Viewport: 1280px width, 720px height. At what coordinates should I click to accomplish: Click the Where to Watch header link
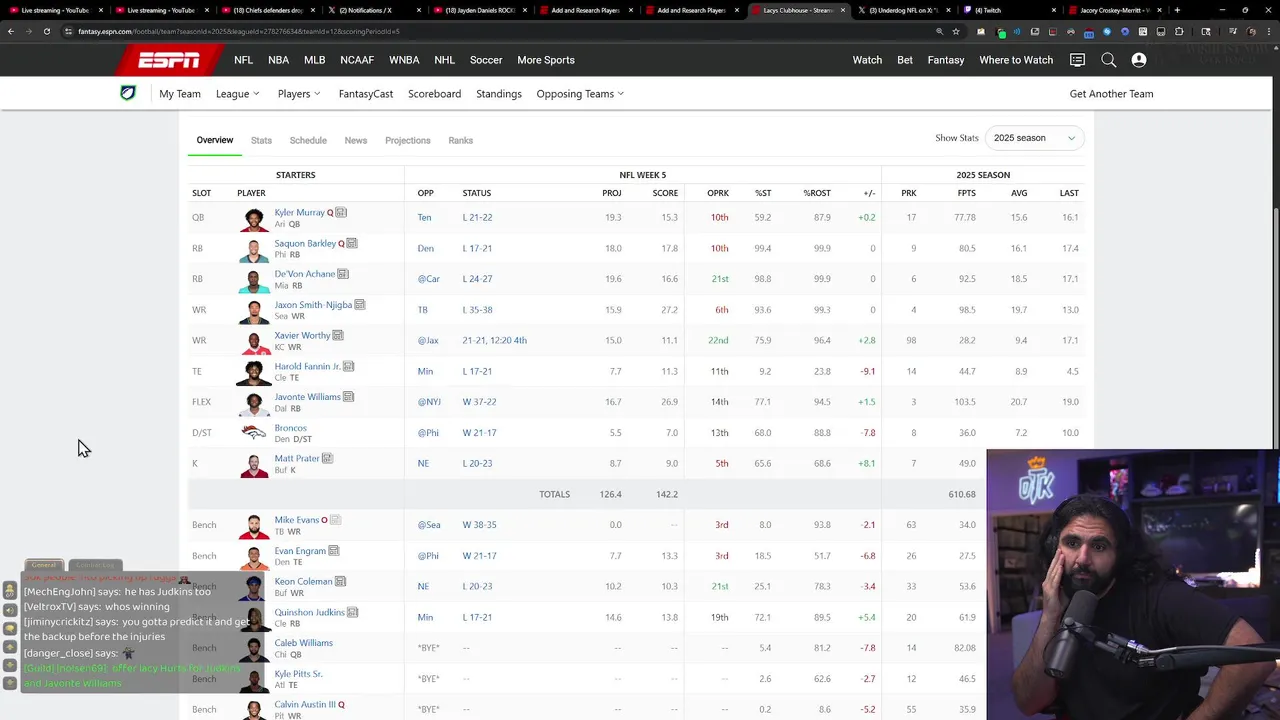coord(1016,60)
